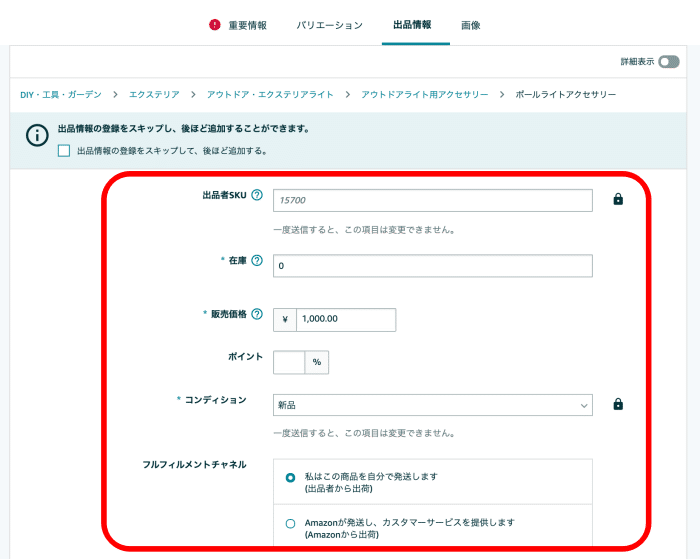Click the lock icon beside SKU field
Viewport: 700px width, 559px height.
(x=618, y=200)
